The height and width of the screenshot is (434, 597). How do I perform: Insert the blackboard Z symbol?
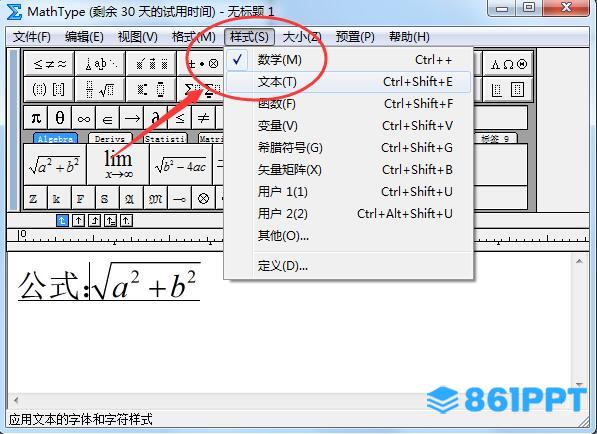coord(35,198)
